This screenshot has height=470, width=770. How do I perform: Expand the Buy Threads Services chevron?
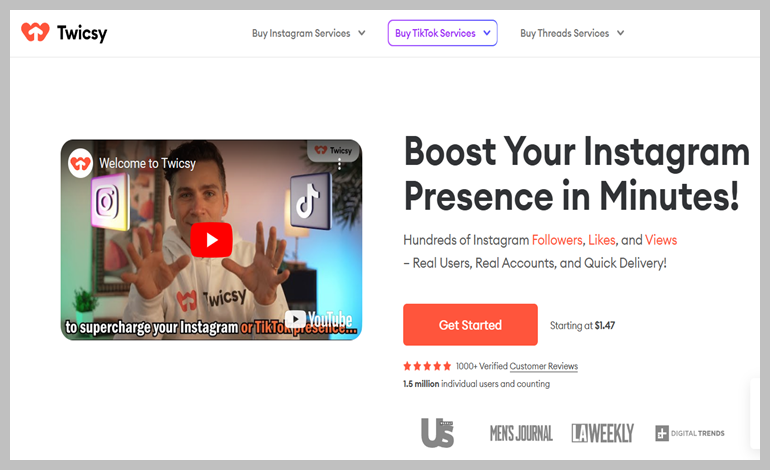click(621, 33)
